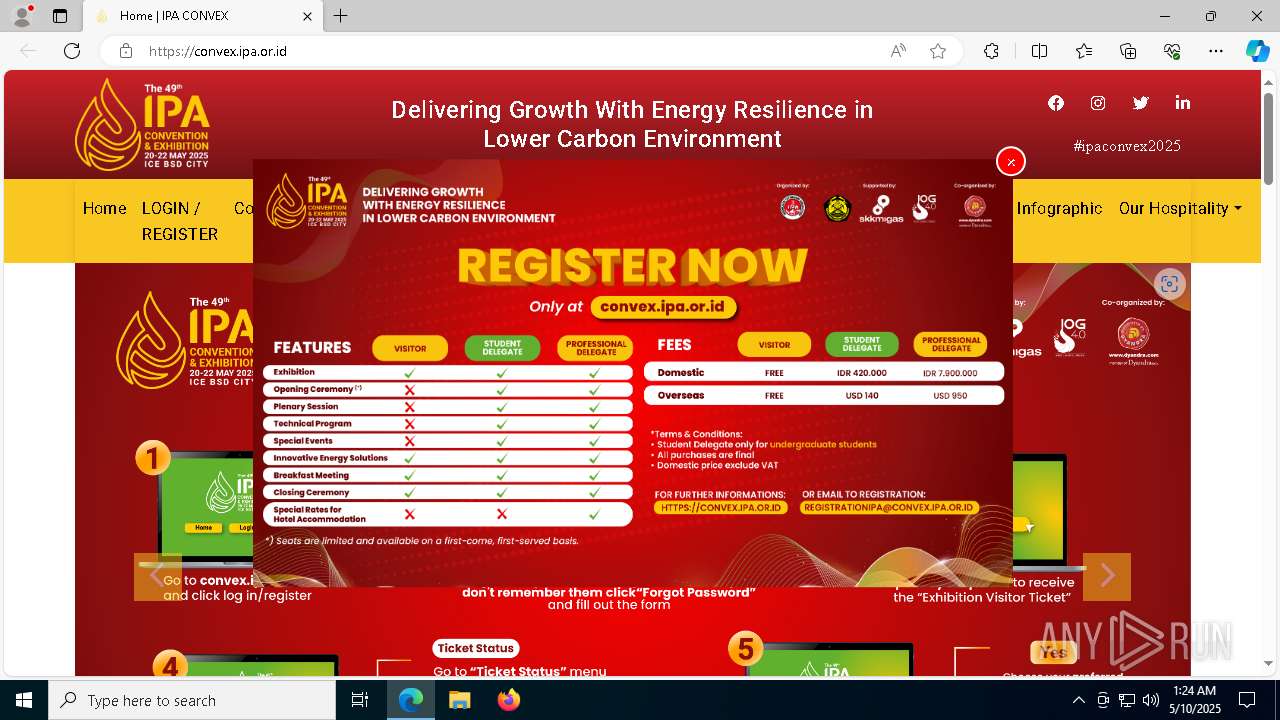This screenshot has width=1280, height=720.
Task: Open File Explorer from taskbar
Action: point(459,700)
